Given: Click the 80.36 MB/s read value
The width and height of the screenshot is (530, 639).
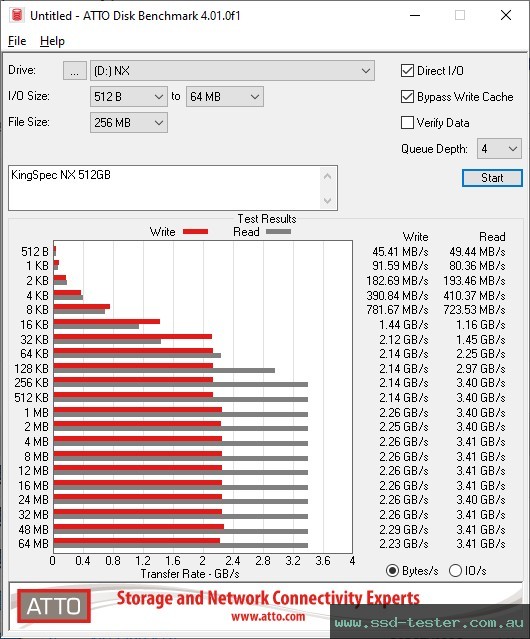Looking at the screenshot, I should tap(477, 266).
